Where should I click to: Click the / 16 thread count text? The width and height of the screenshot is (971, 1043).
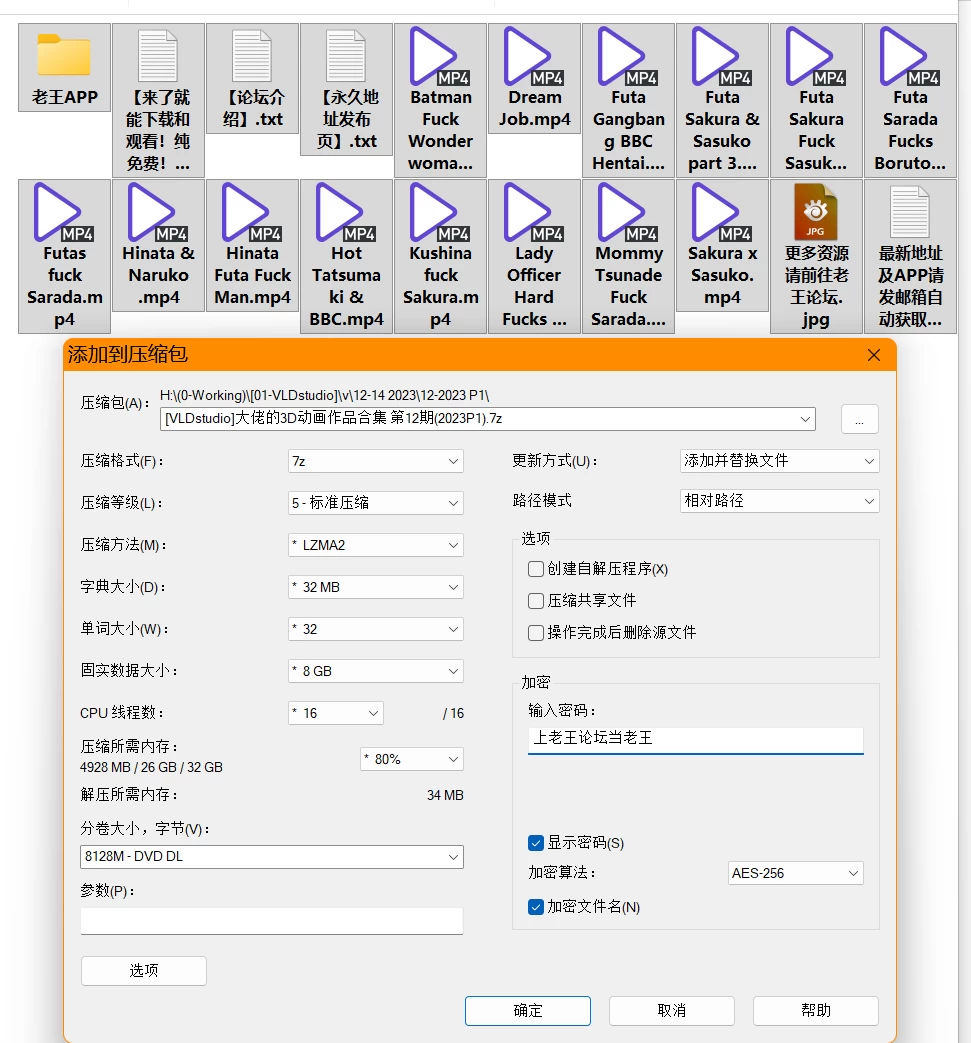pyautogui.click(x=453, y=713)
